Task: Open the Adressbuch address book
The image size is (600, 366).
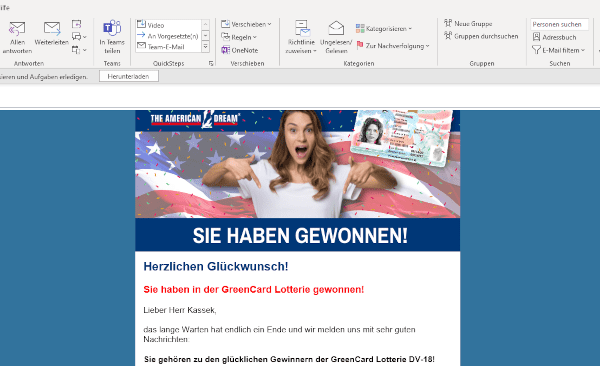Action: (554, 37)
